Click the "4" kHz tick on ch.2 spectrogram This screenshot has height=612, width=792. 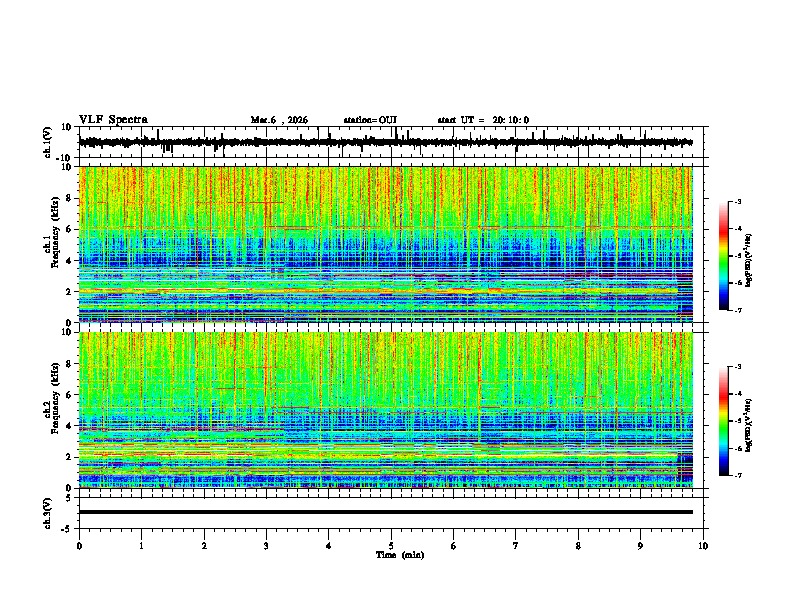[x=69, y=426]
